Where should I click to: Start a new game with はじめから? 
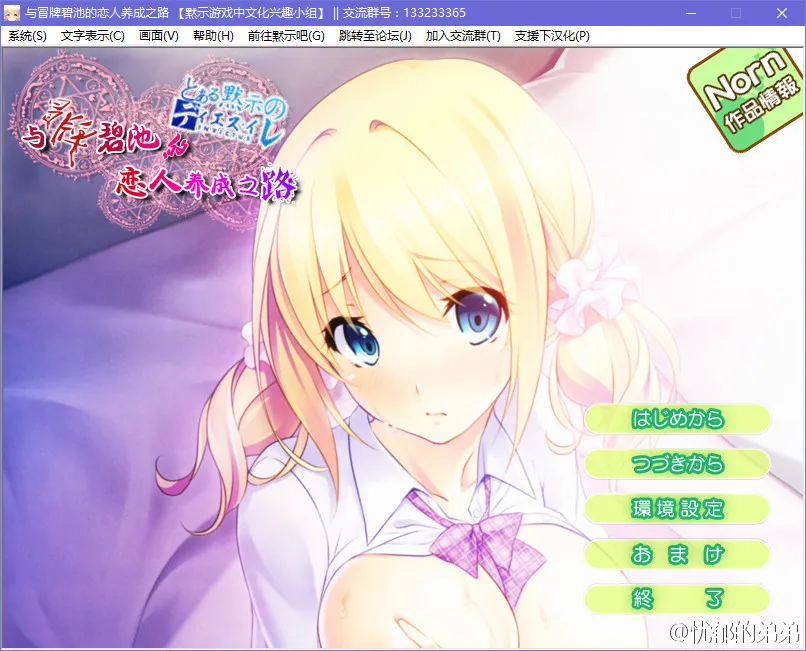click(x=677, y=419)
